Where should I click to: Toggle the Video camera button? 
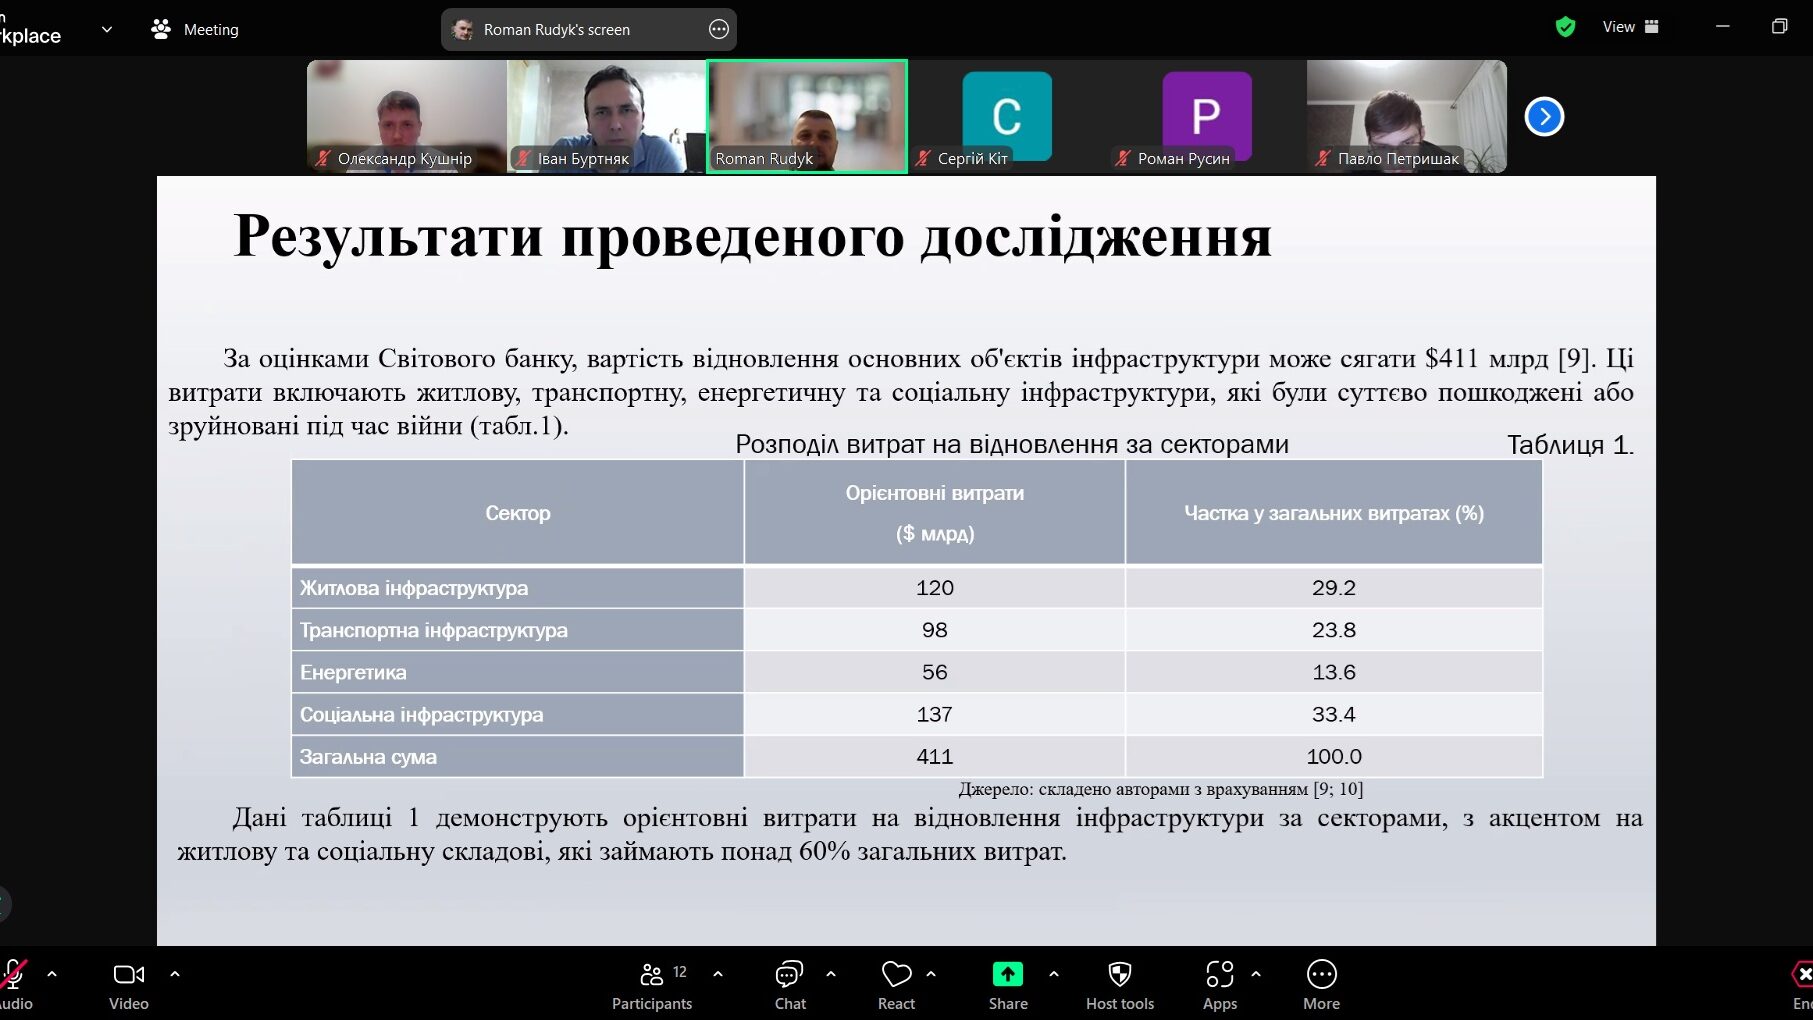[x=129, y=985]
